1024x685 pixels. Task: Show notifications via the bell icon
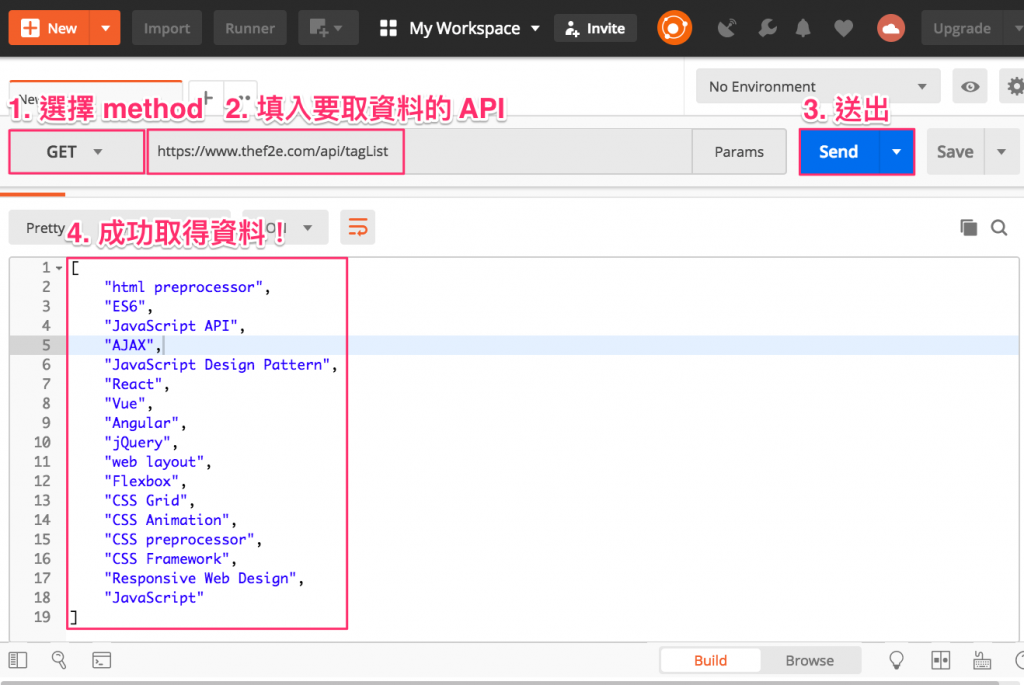point(803,28)
